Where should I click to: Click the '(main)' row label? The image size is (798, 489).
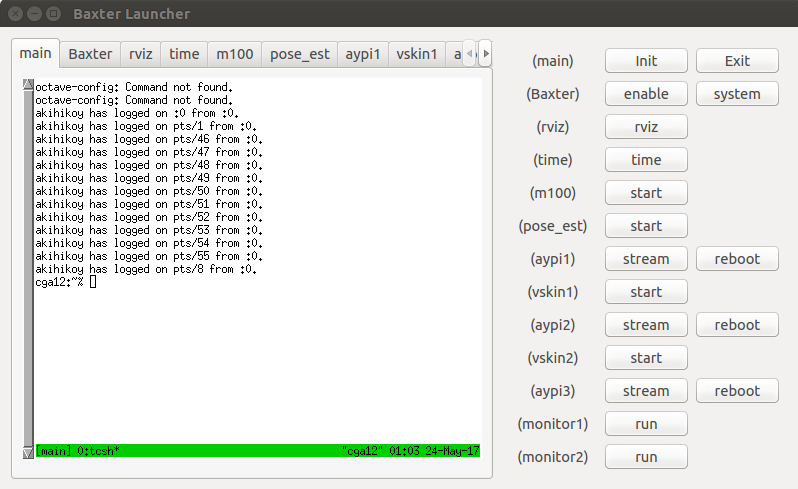[x=553, y=61]
